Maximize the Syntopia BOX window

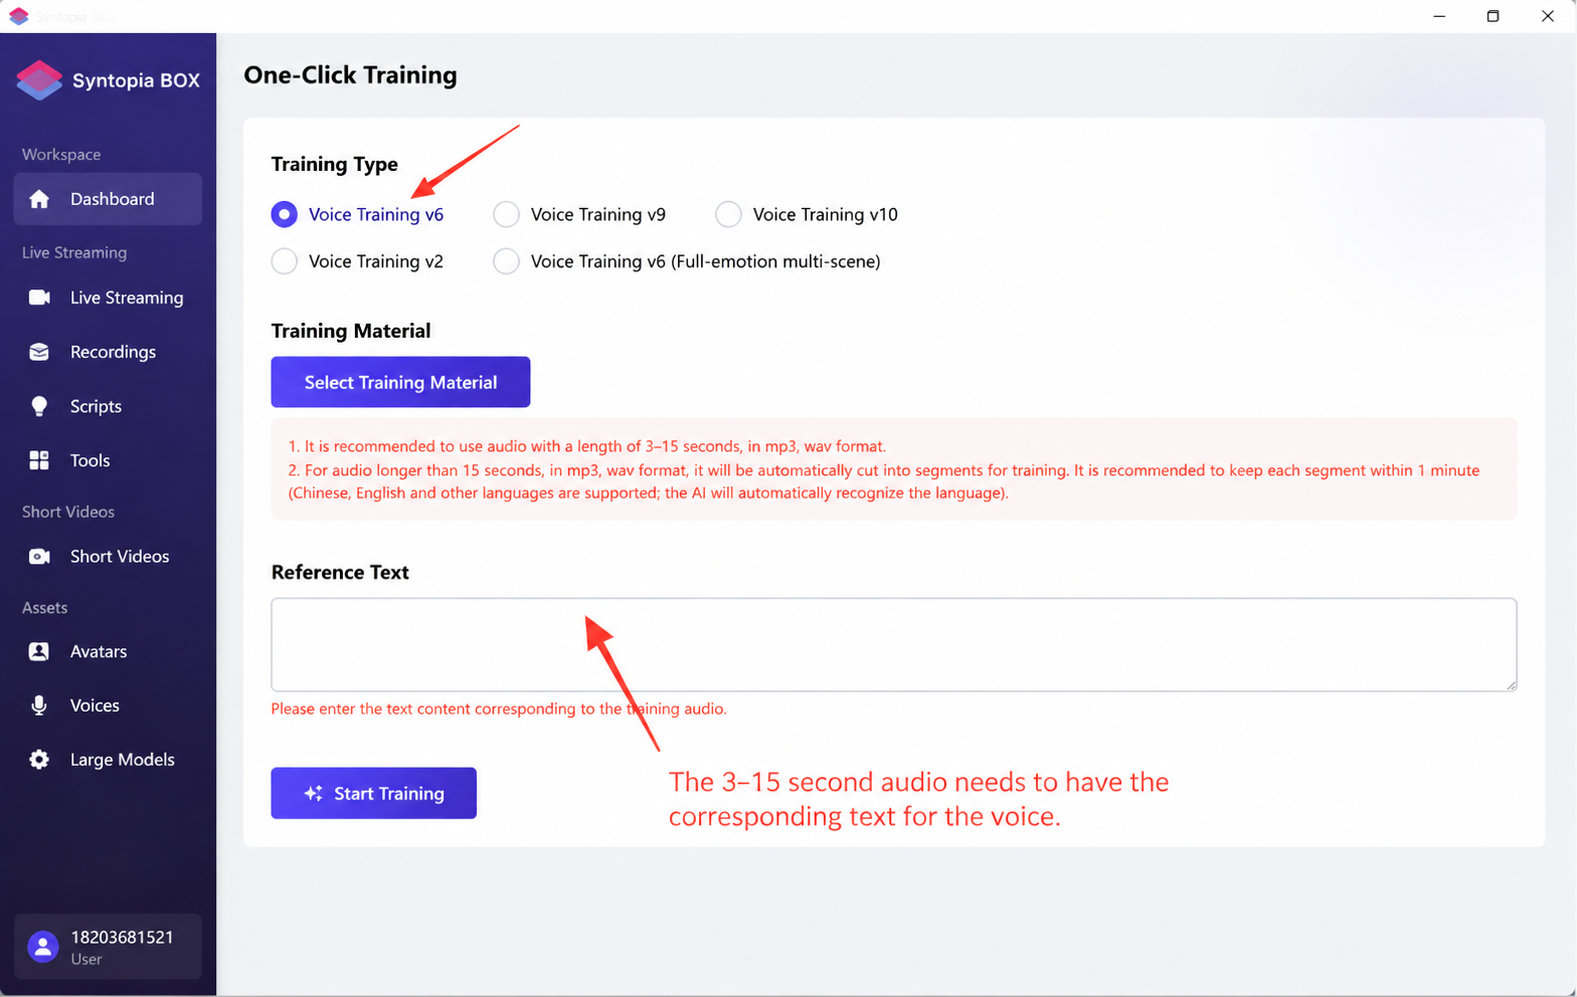click(x=1493, y=16)
